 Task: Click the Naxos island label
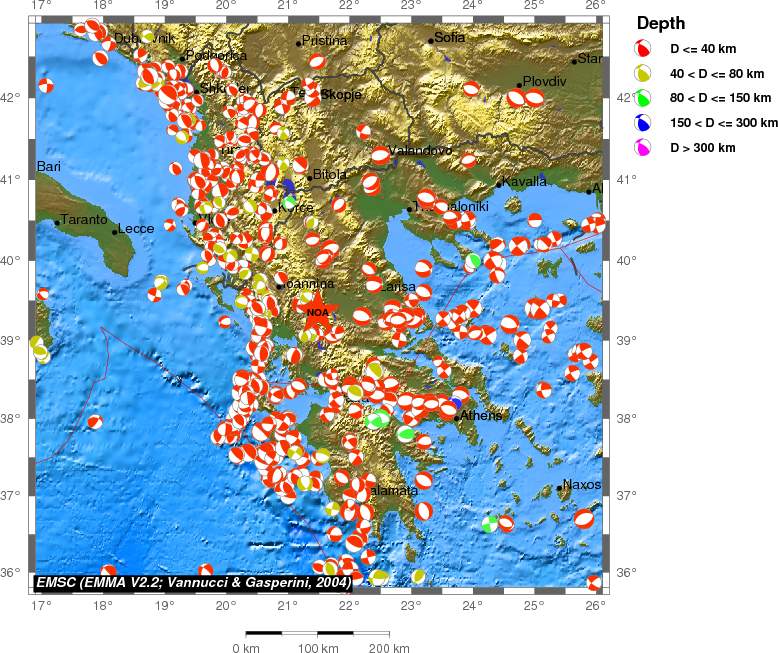582,484
